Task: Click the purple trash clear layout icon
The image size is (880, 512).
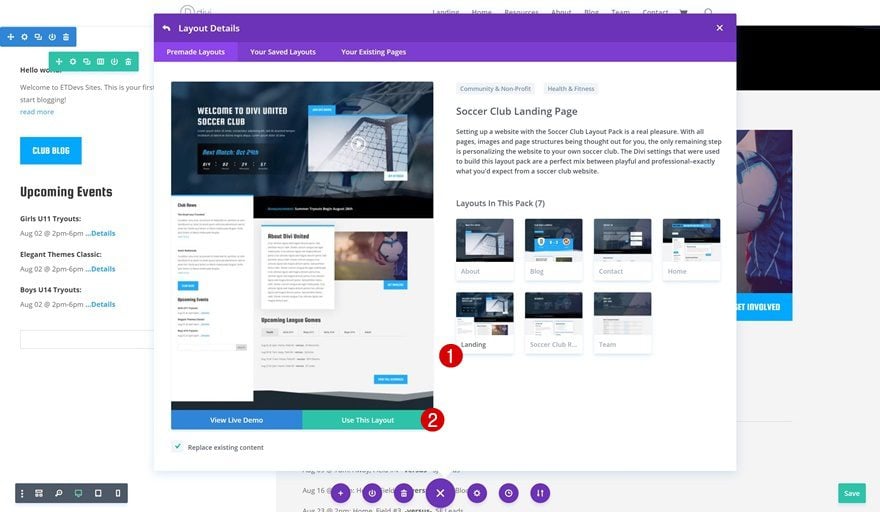Action: pyautogui.click(x=404, y=493)
